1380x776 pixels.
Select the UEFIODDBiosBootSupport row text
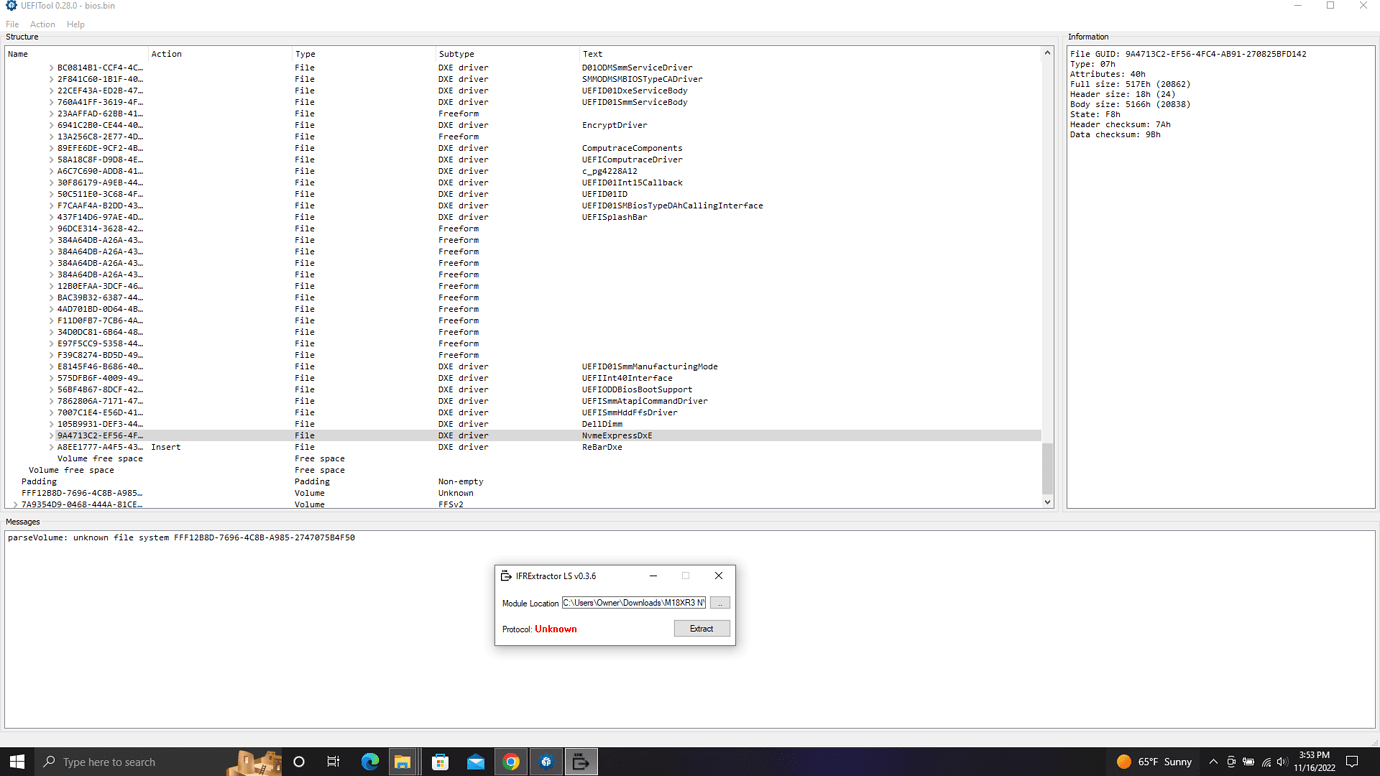pyautogui.click(x=637, y=390)
